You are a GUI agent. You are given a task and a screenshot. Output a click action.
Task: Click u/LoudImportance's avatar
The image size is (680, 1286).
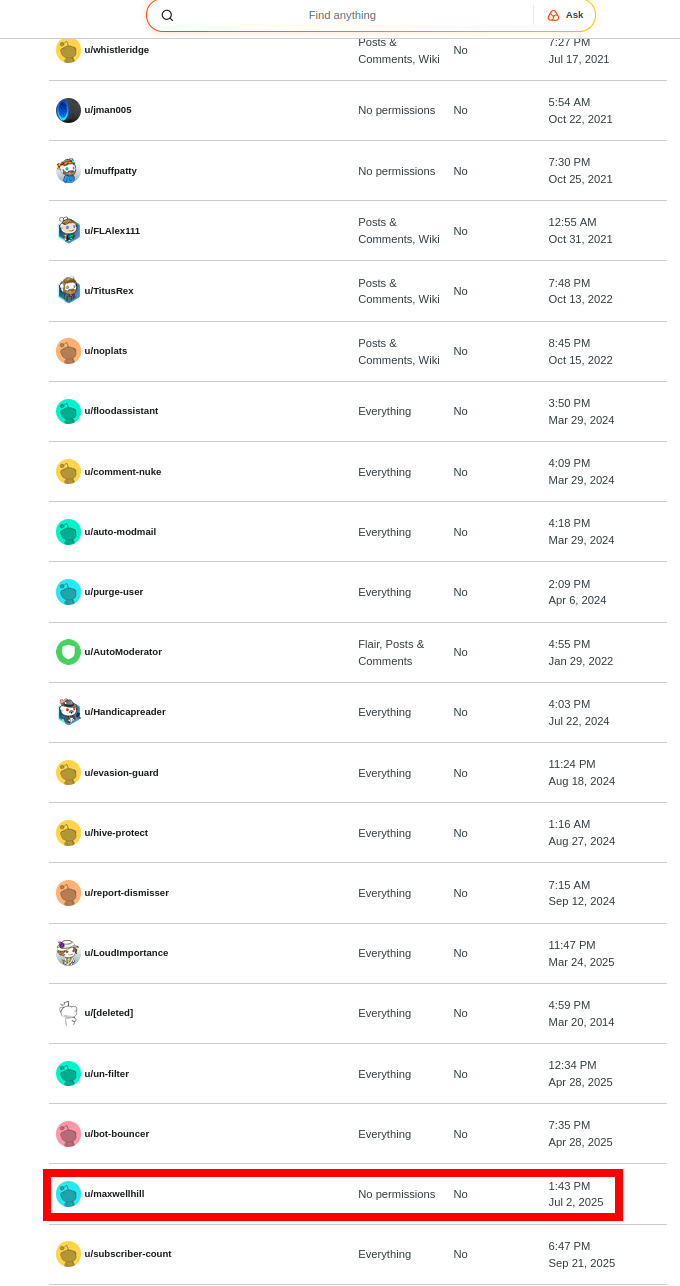[68, 953]
